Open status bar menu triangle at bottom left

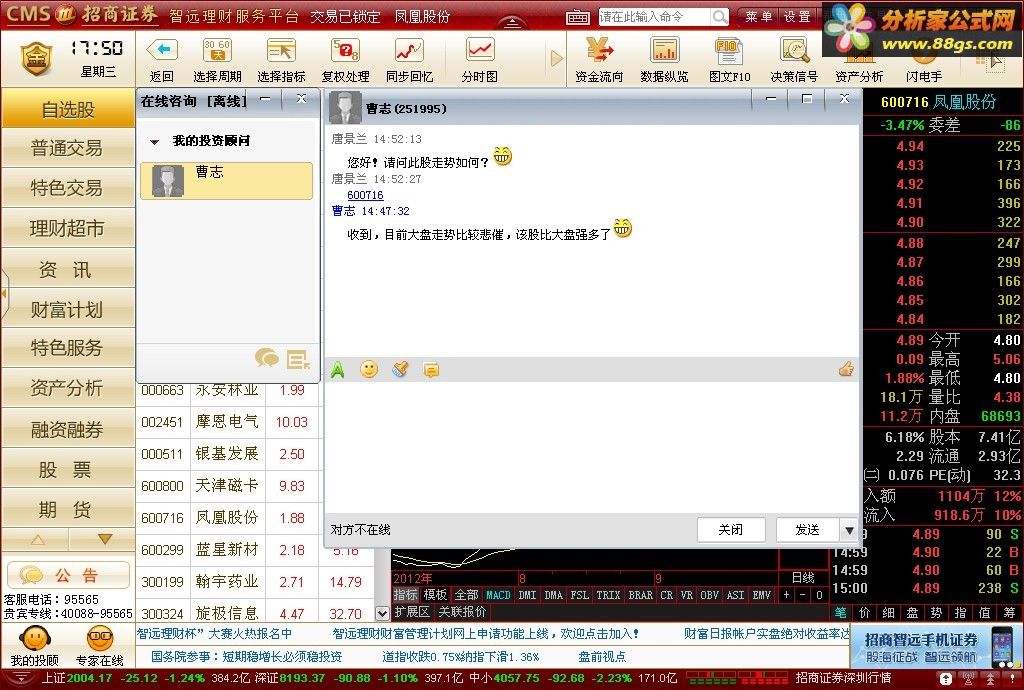tap(21, 679)
